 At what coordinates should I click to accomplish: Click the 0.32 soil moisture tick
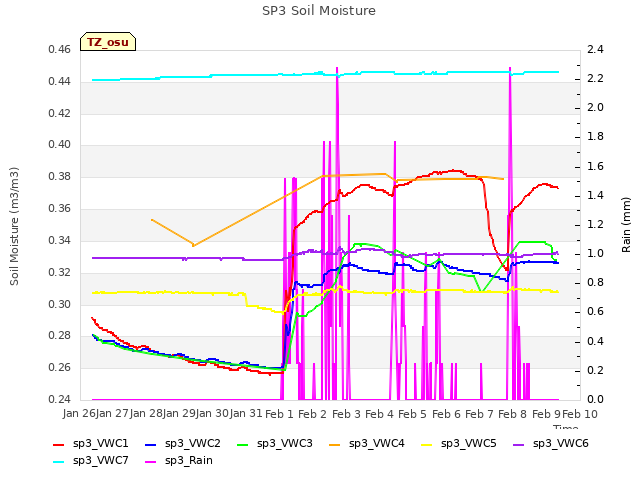coord(60,272)
